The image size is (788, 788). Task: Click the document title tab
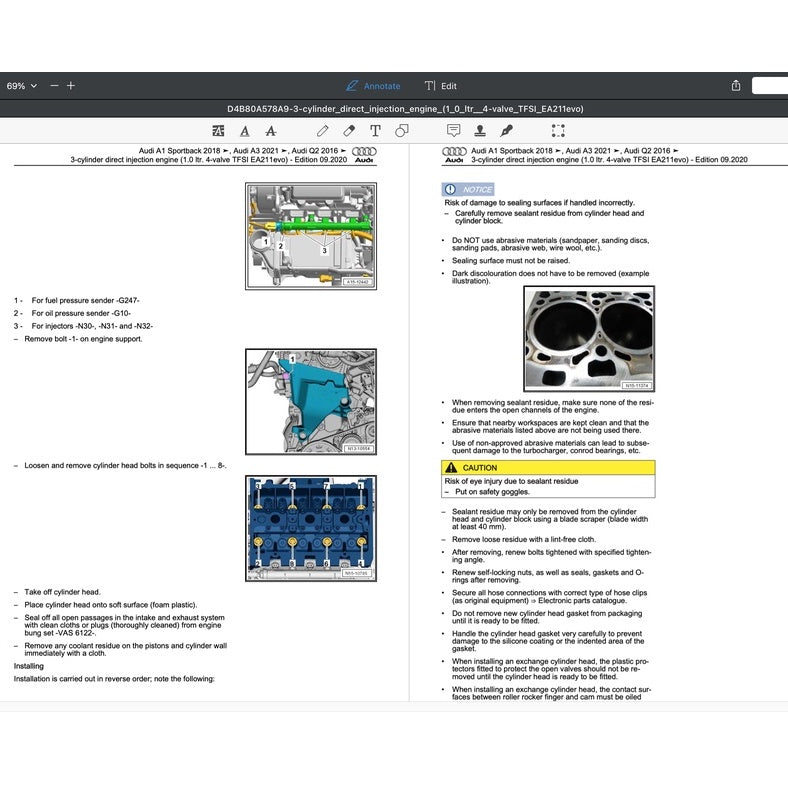[394, 108]
